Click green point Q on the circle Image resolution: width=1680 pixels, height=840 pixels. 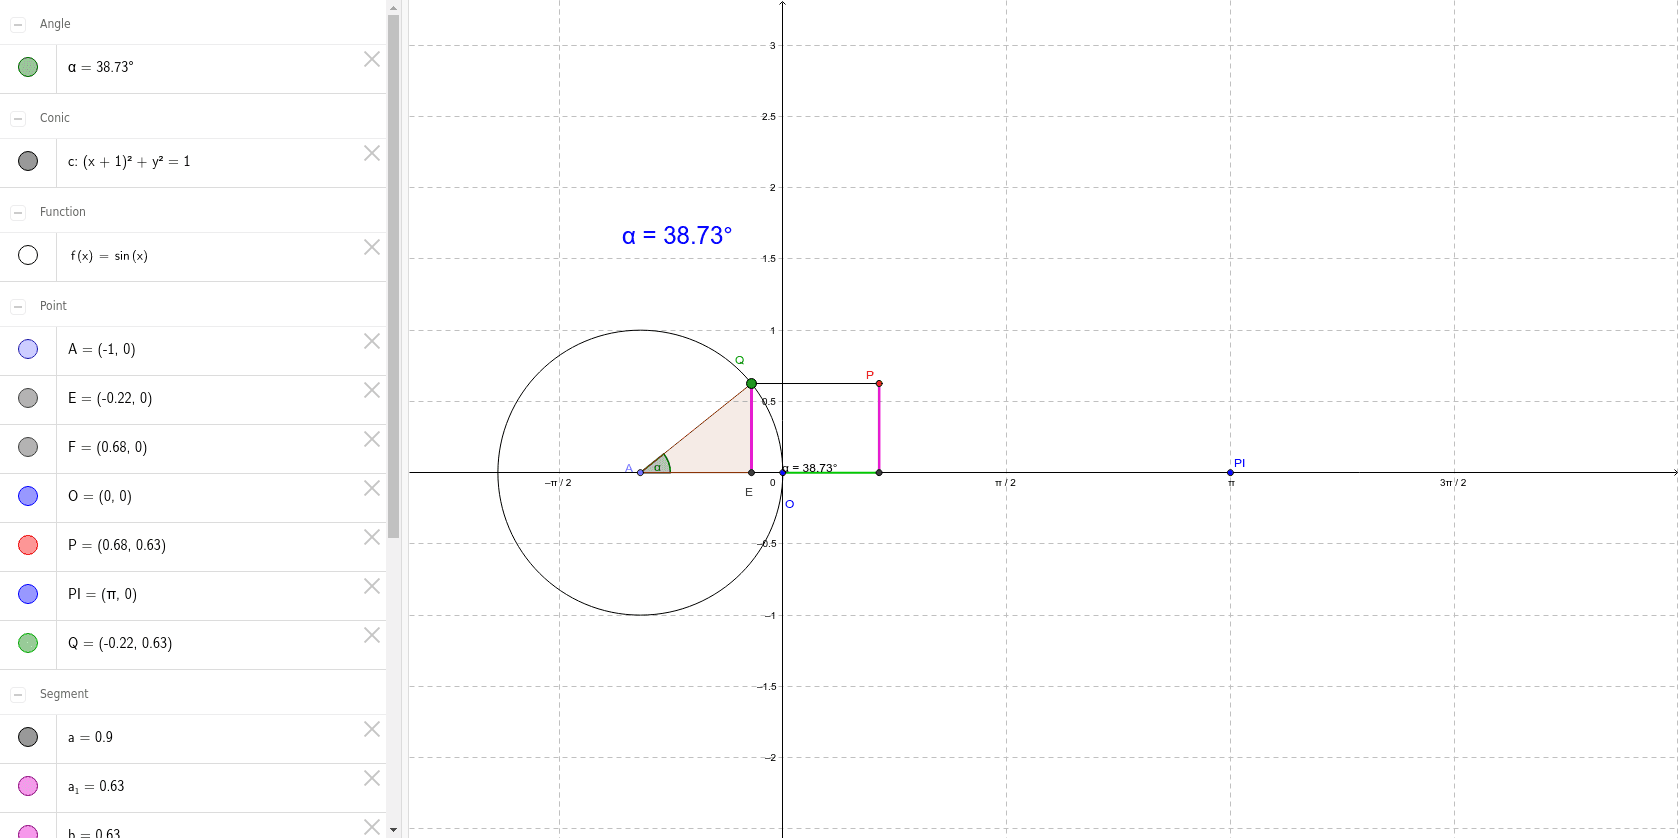(751, 383)
